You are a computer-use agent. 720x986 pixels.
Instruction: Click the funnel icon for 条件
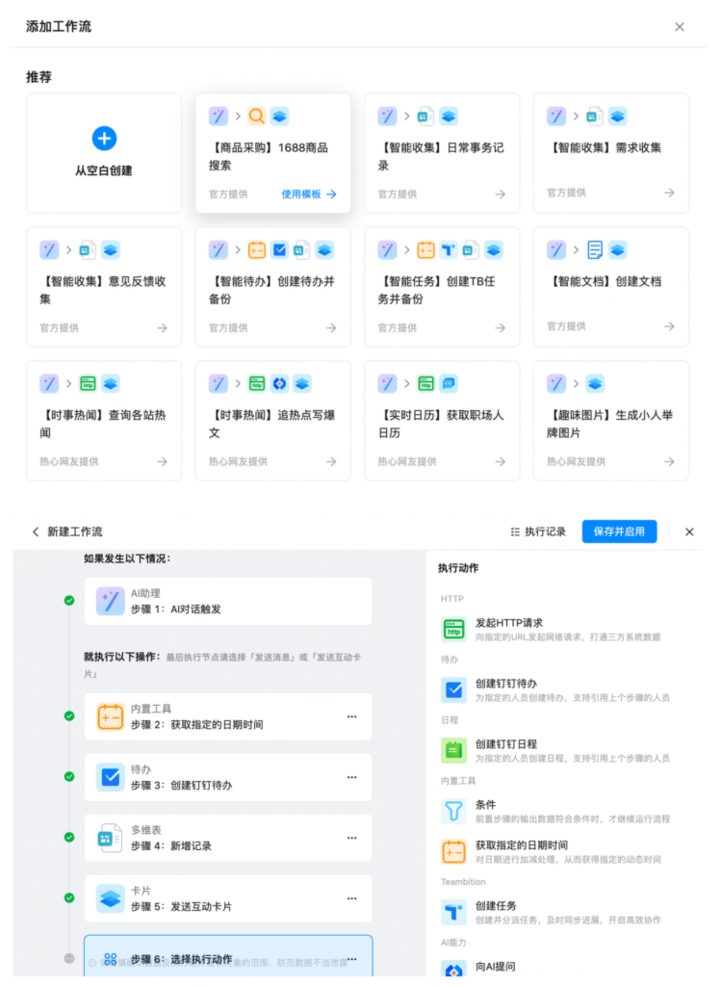[453, 811]
